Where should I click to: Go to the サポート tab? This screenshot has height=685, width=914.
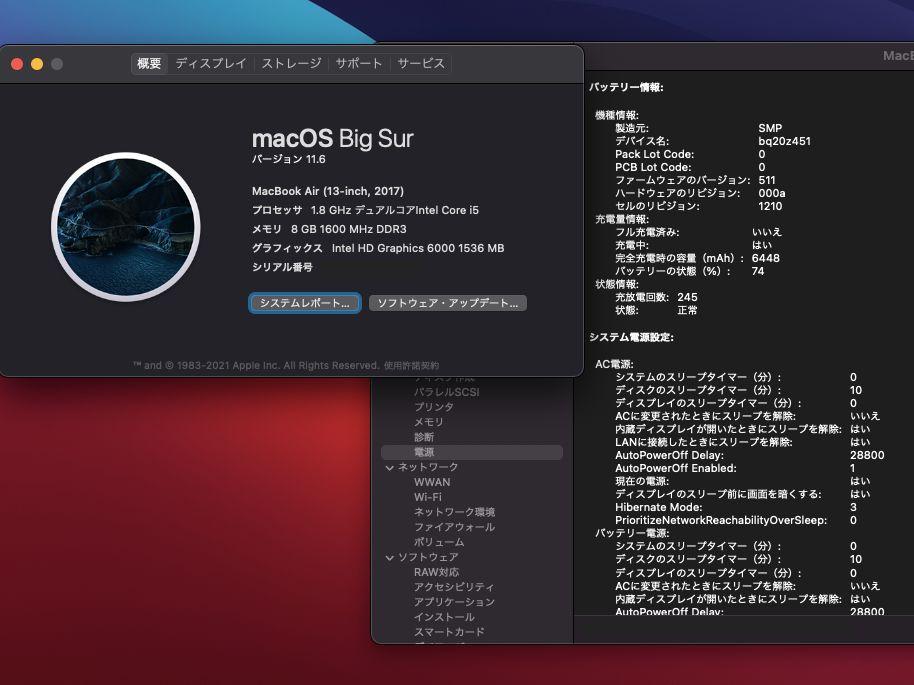coord(358,64)
